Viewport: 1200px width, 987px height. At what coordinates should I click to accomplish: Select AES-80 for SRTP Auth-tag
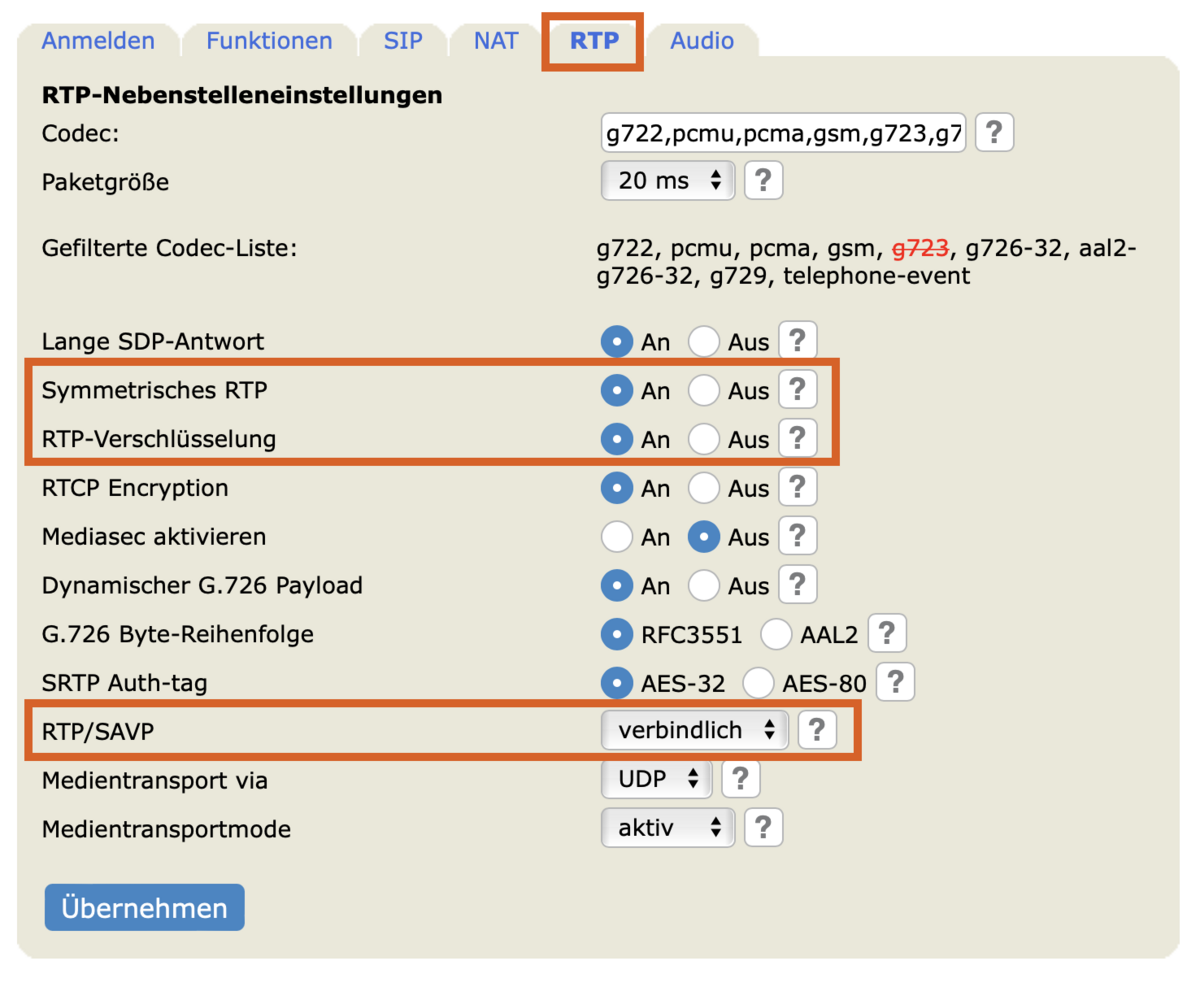tap(759, 683)
